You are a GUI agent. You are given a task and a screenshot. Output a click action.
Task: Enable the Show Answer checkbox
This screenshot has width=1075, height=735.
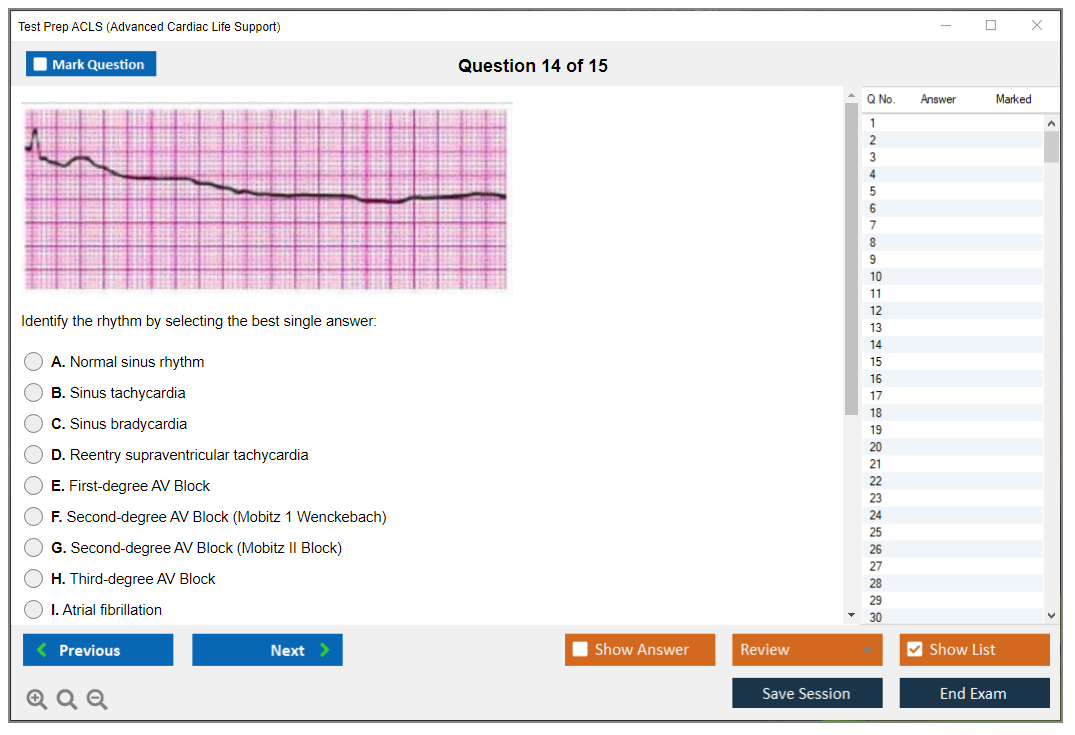click(x=581, y=650)
